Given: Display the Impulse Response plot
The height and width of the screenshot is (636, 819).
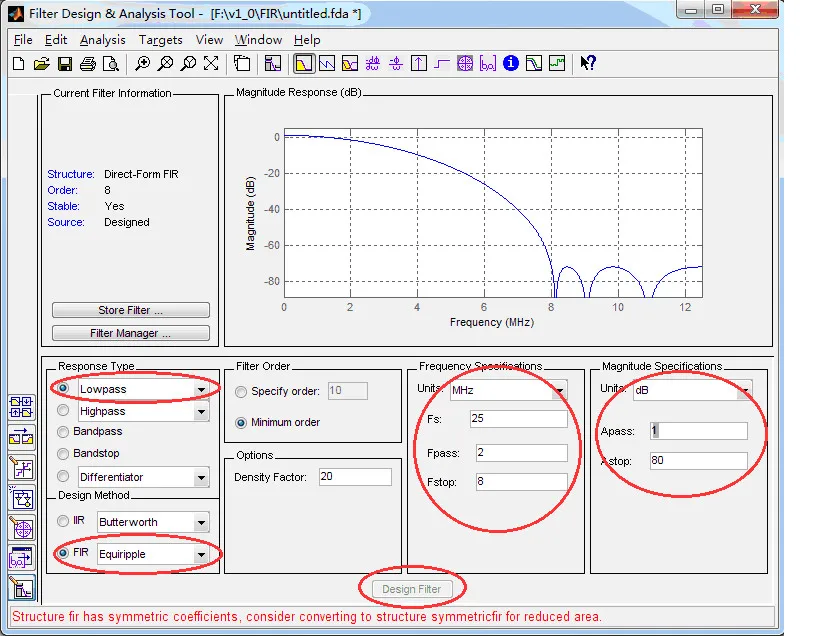Looking at the screenshot, I should (x=419, y=64).
